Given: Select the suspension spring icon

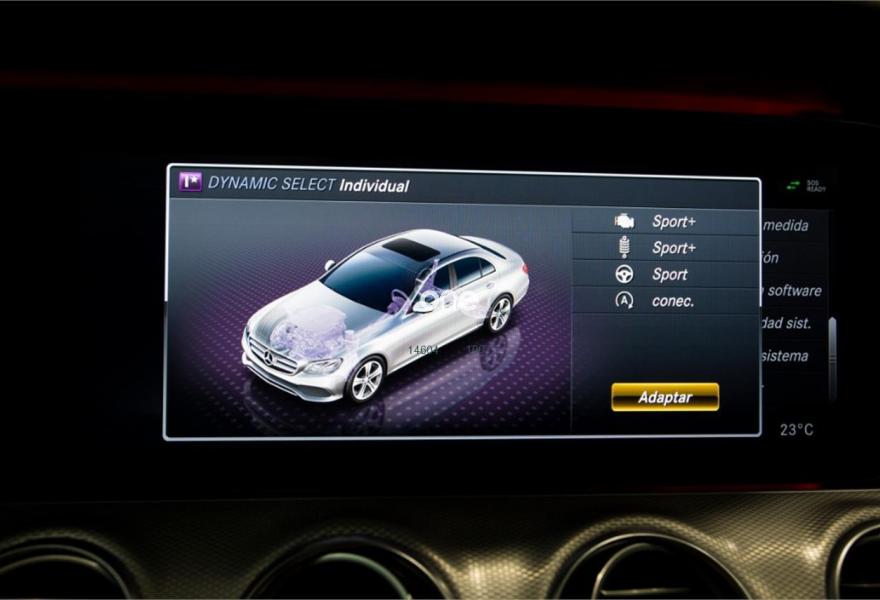Looking at the screenshot, I should (x=624, y=247).
